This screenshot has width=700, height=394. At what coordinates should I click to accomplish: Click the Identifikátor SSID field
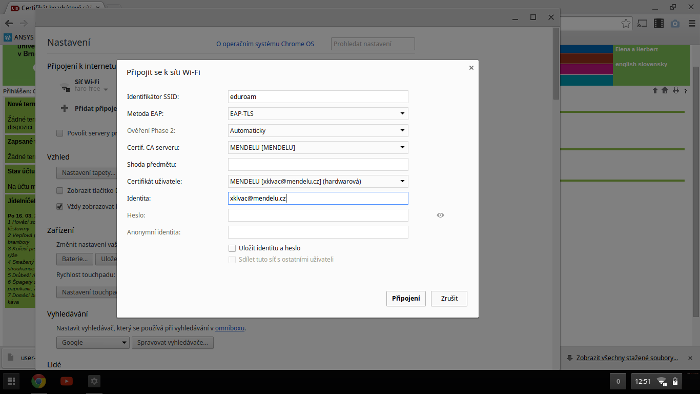pos(318,96)
